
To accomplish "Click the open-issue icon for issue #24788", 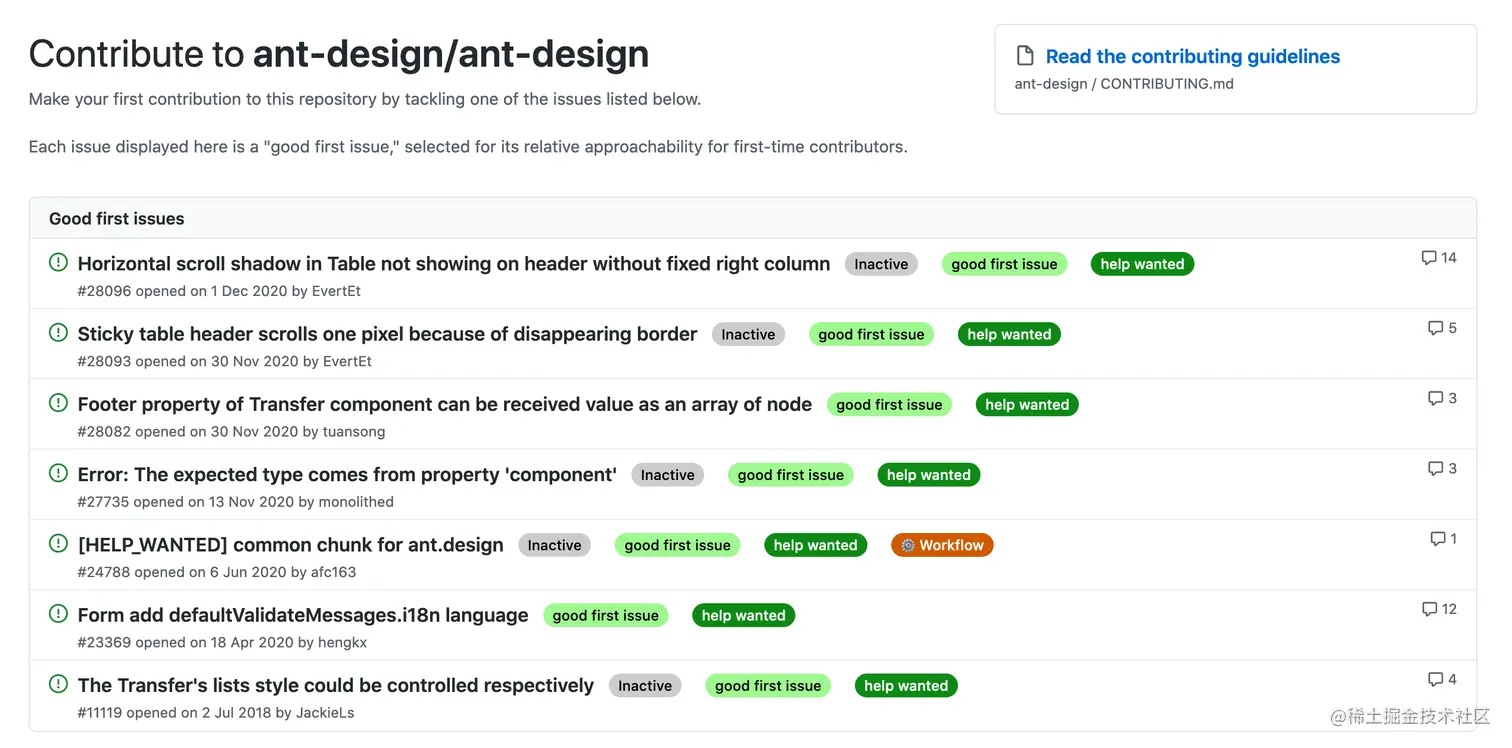I will [x=59, y=544].
